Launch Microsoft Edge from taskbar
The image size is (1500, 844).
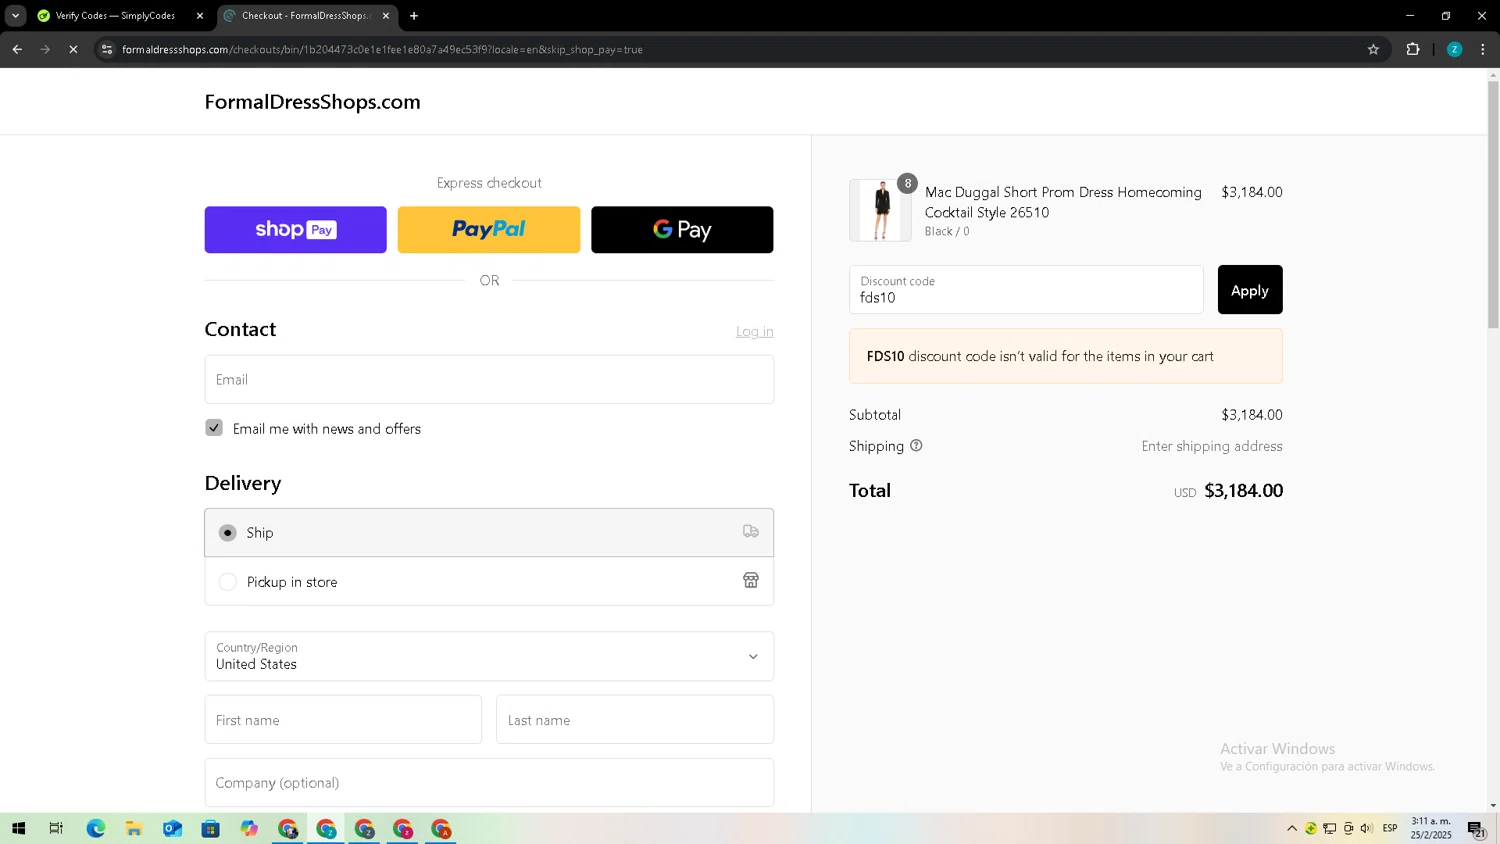tap(95, 829)
